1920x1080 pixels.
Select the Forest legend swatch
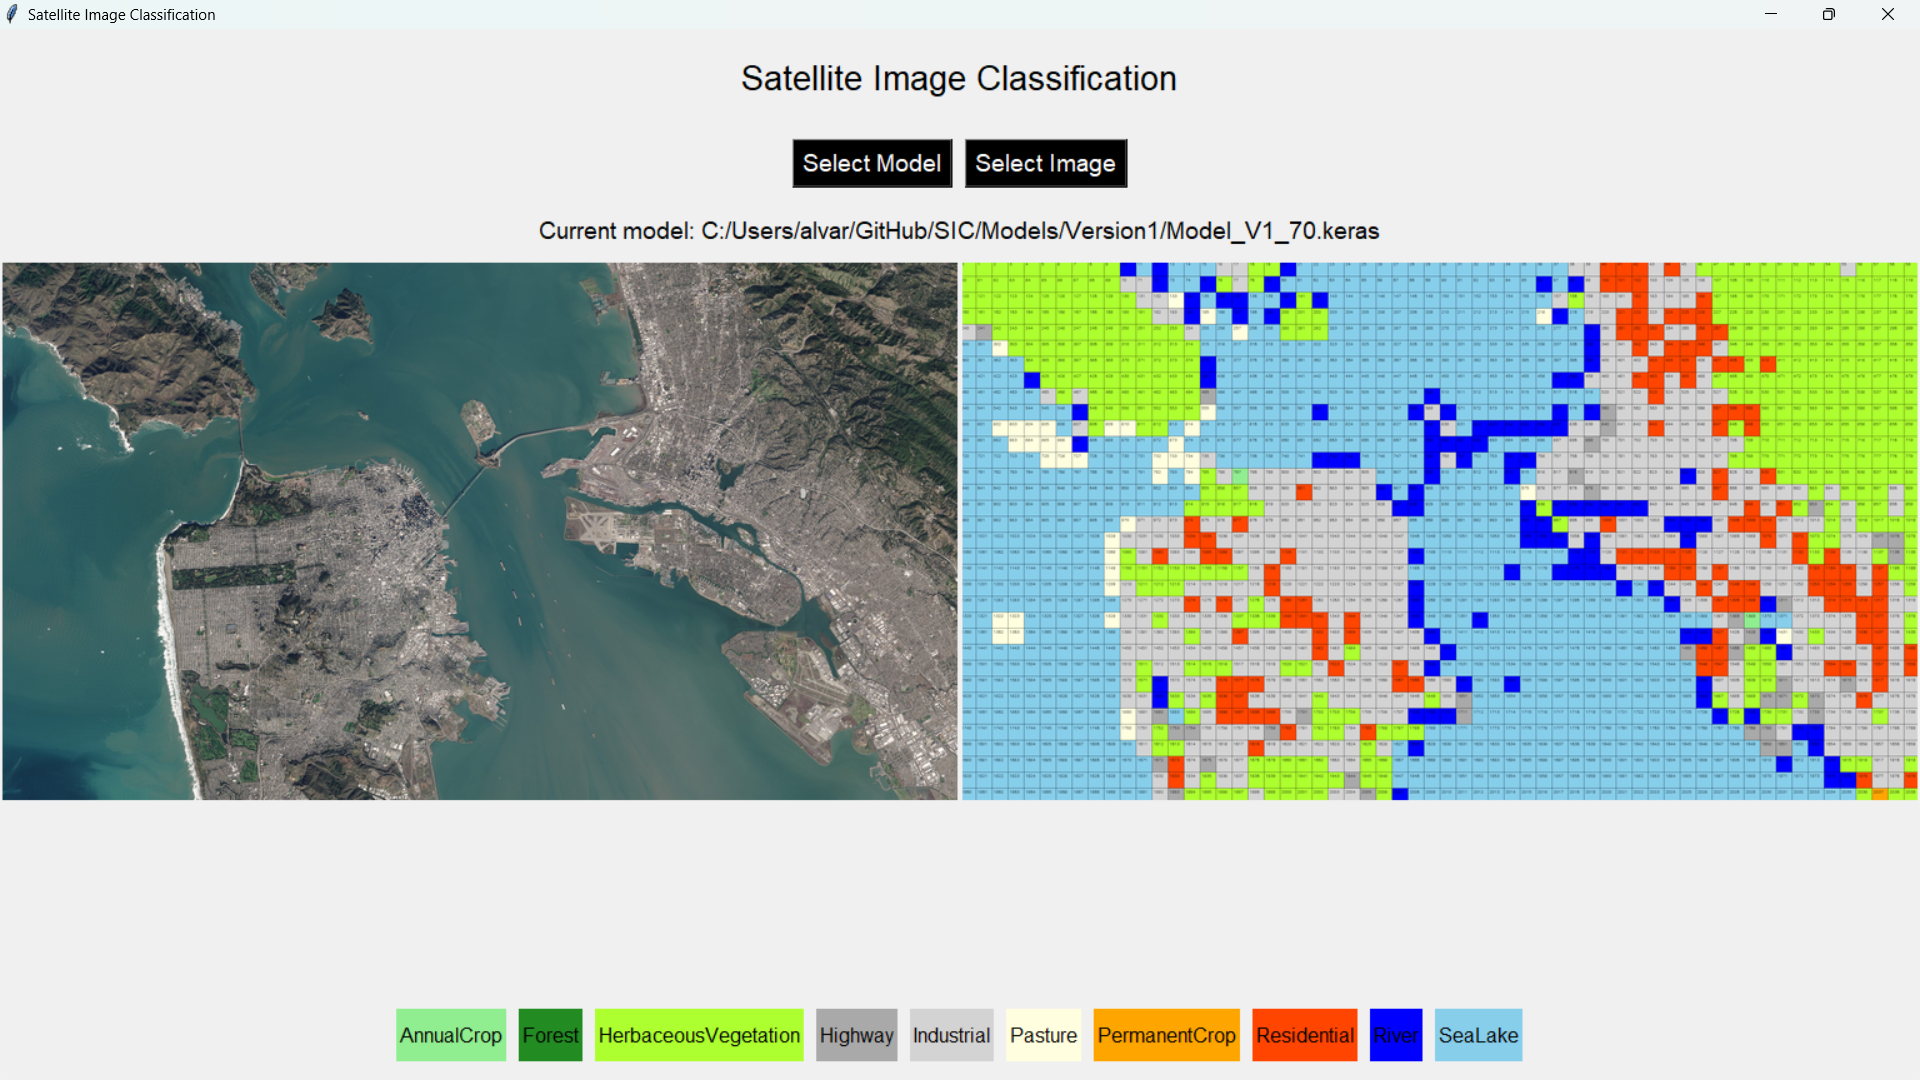click(x=550, y=1035)
